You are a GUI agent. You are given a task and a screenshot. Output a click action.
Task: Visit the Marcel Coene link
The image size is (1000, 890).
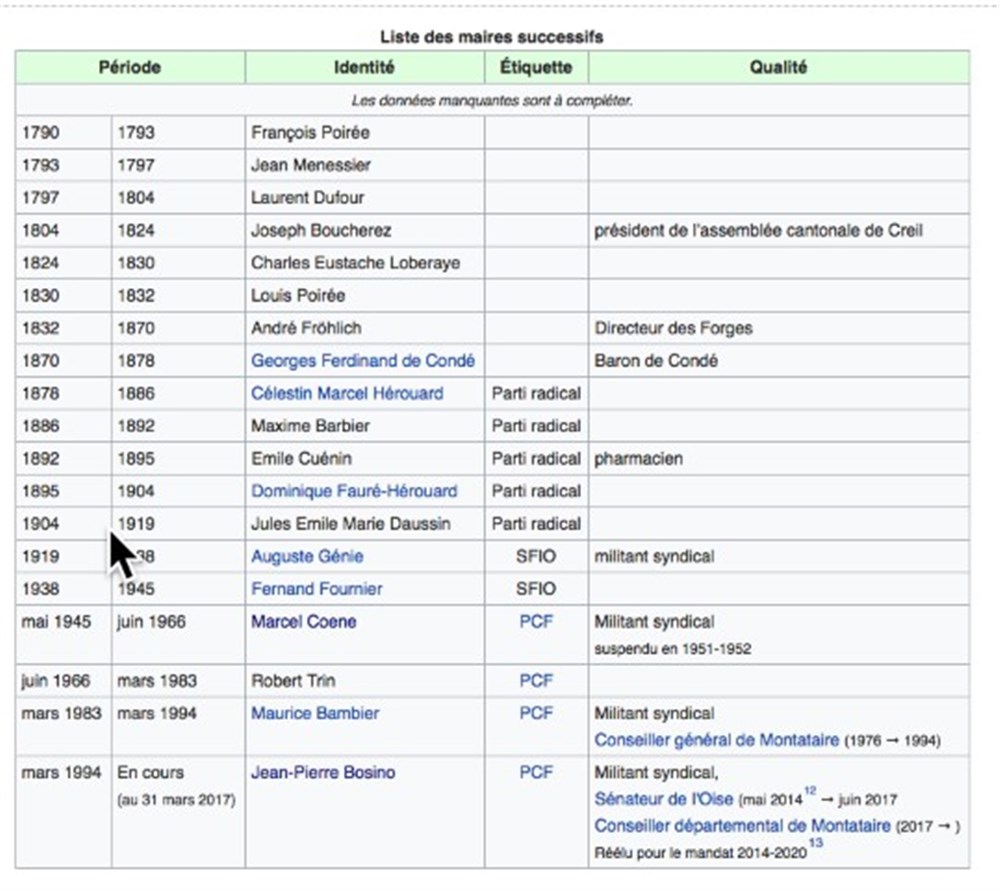(x=304, y=622)
